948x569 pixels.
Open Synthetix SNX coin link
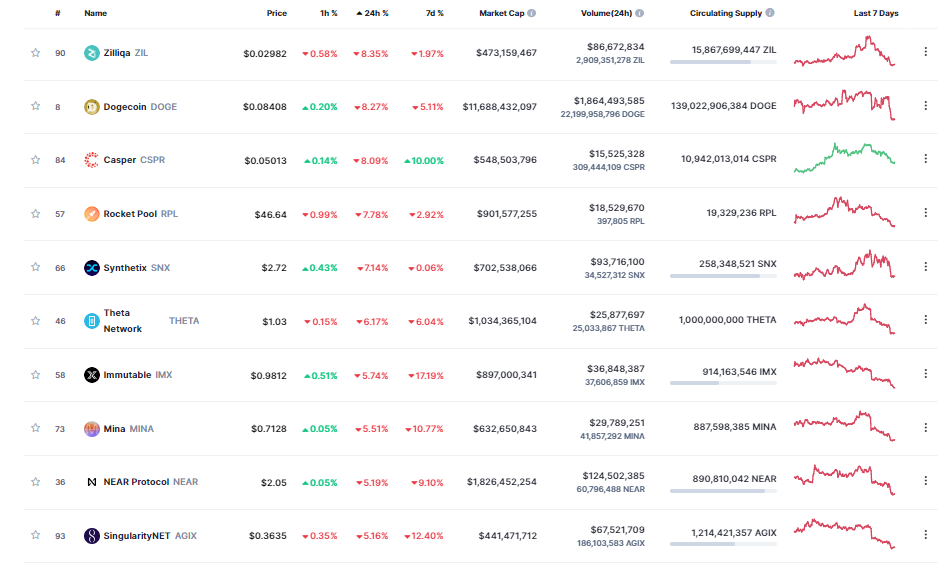[137, 267]
